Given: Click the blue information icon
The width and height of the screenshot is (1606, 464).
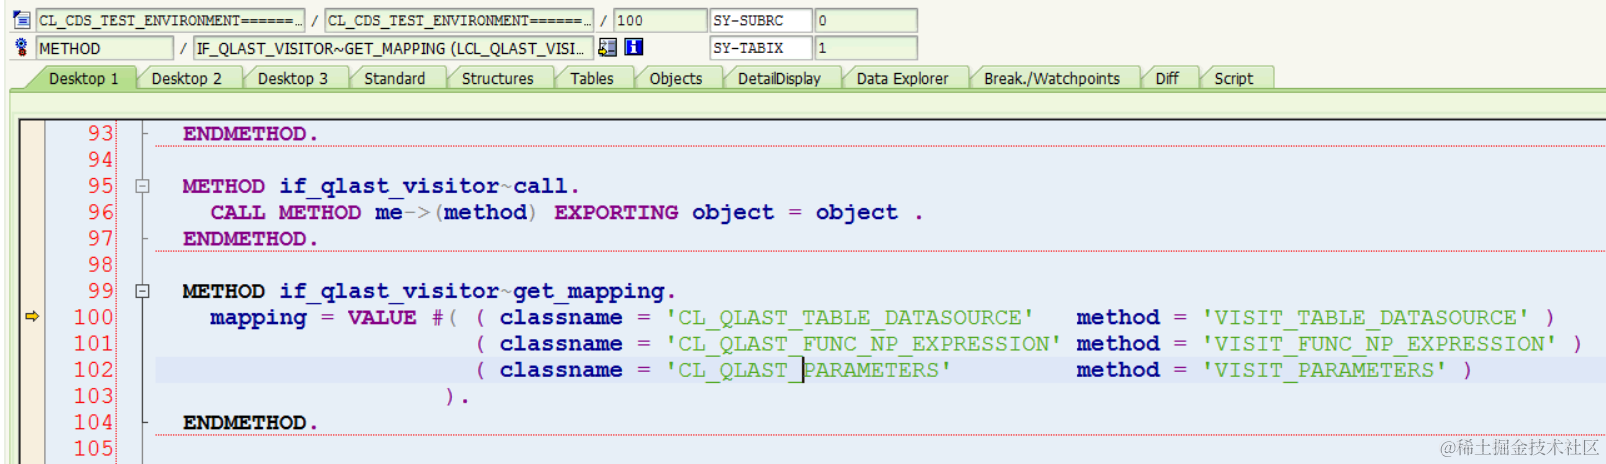Looking at the screenshot, I should (634, 47).
